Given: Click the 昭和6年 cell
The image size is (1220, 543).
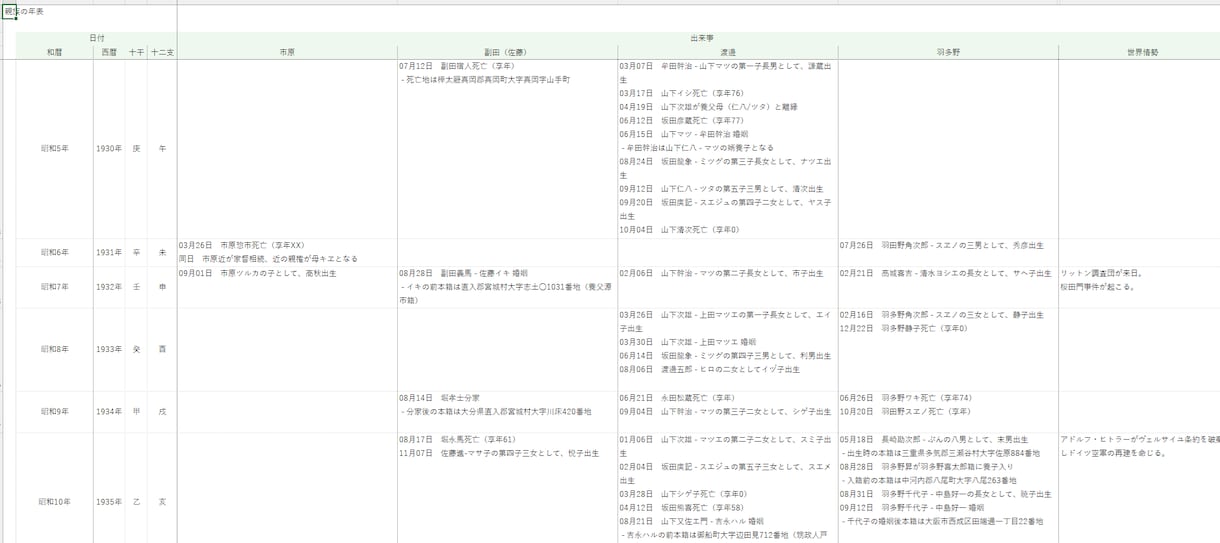Looking at the screenshot, I should click(x=54, y=252).
